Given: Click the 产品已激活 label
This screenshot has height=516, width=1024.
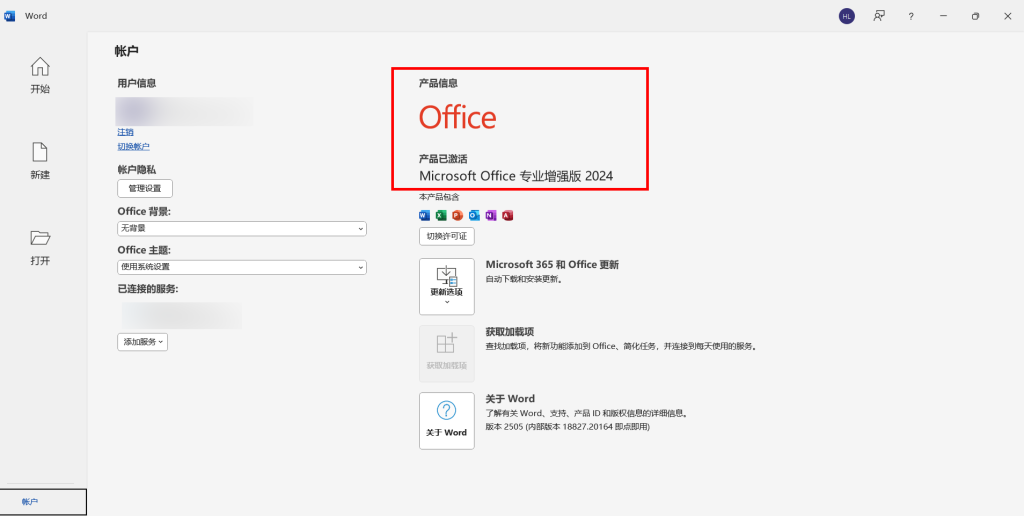Looking at the screenshot, I should 443,159.
